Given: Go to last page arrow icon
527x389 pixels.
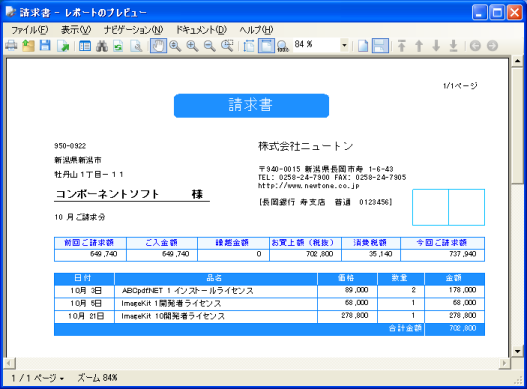Looking at the screenshot, I should [x=453, y=46].
